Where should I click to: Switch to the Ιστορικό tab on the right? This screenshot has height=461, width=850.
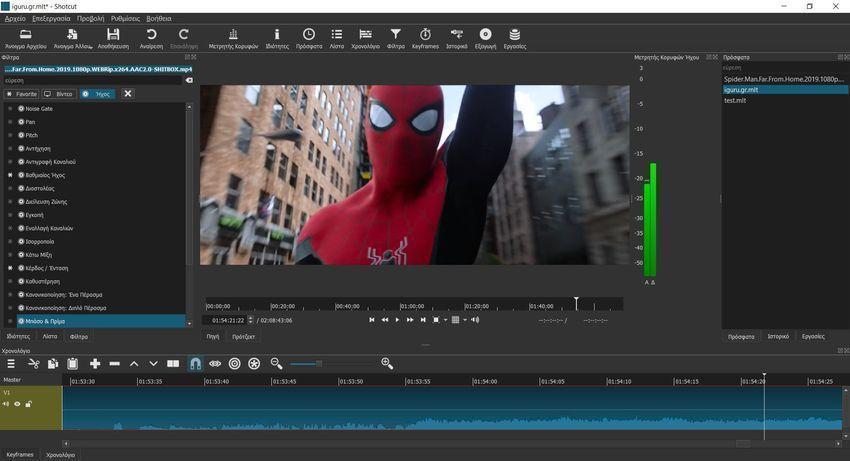[778, 337]
